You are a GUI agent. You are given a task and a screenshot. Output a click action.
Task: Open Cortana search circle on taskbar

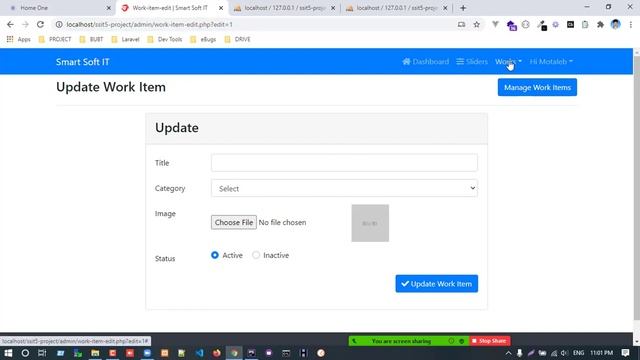[x=25, y=353]
